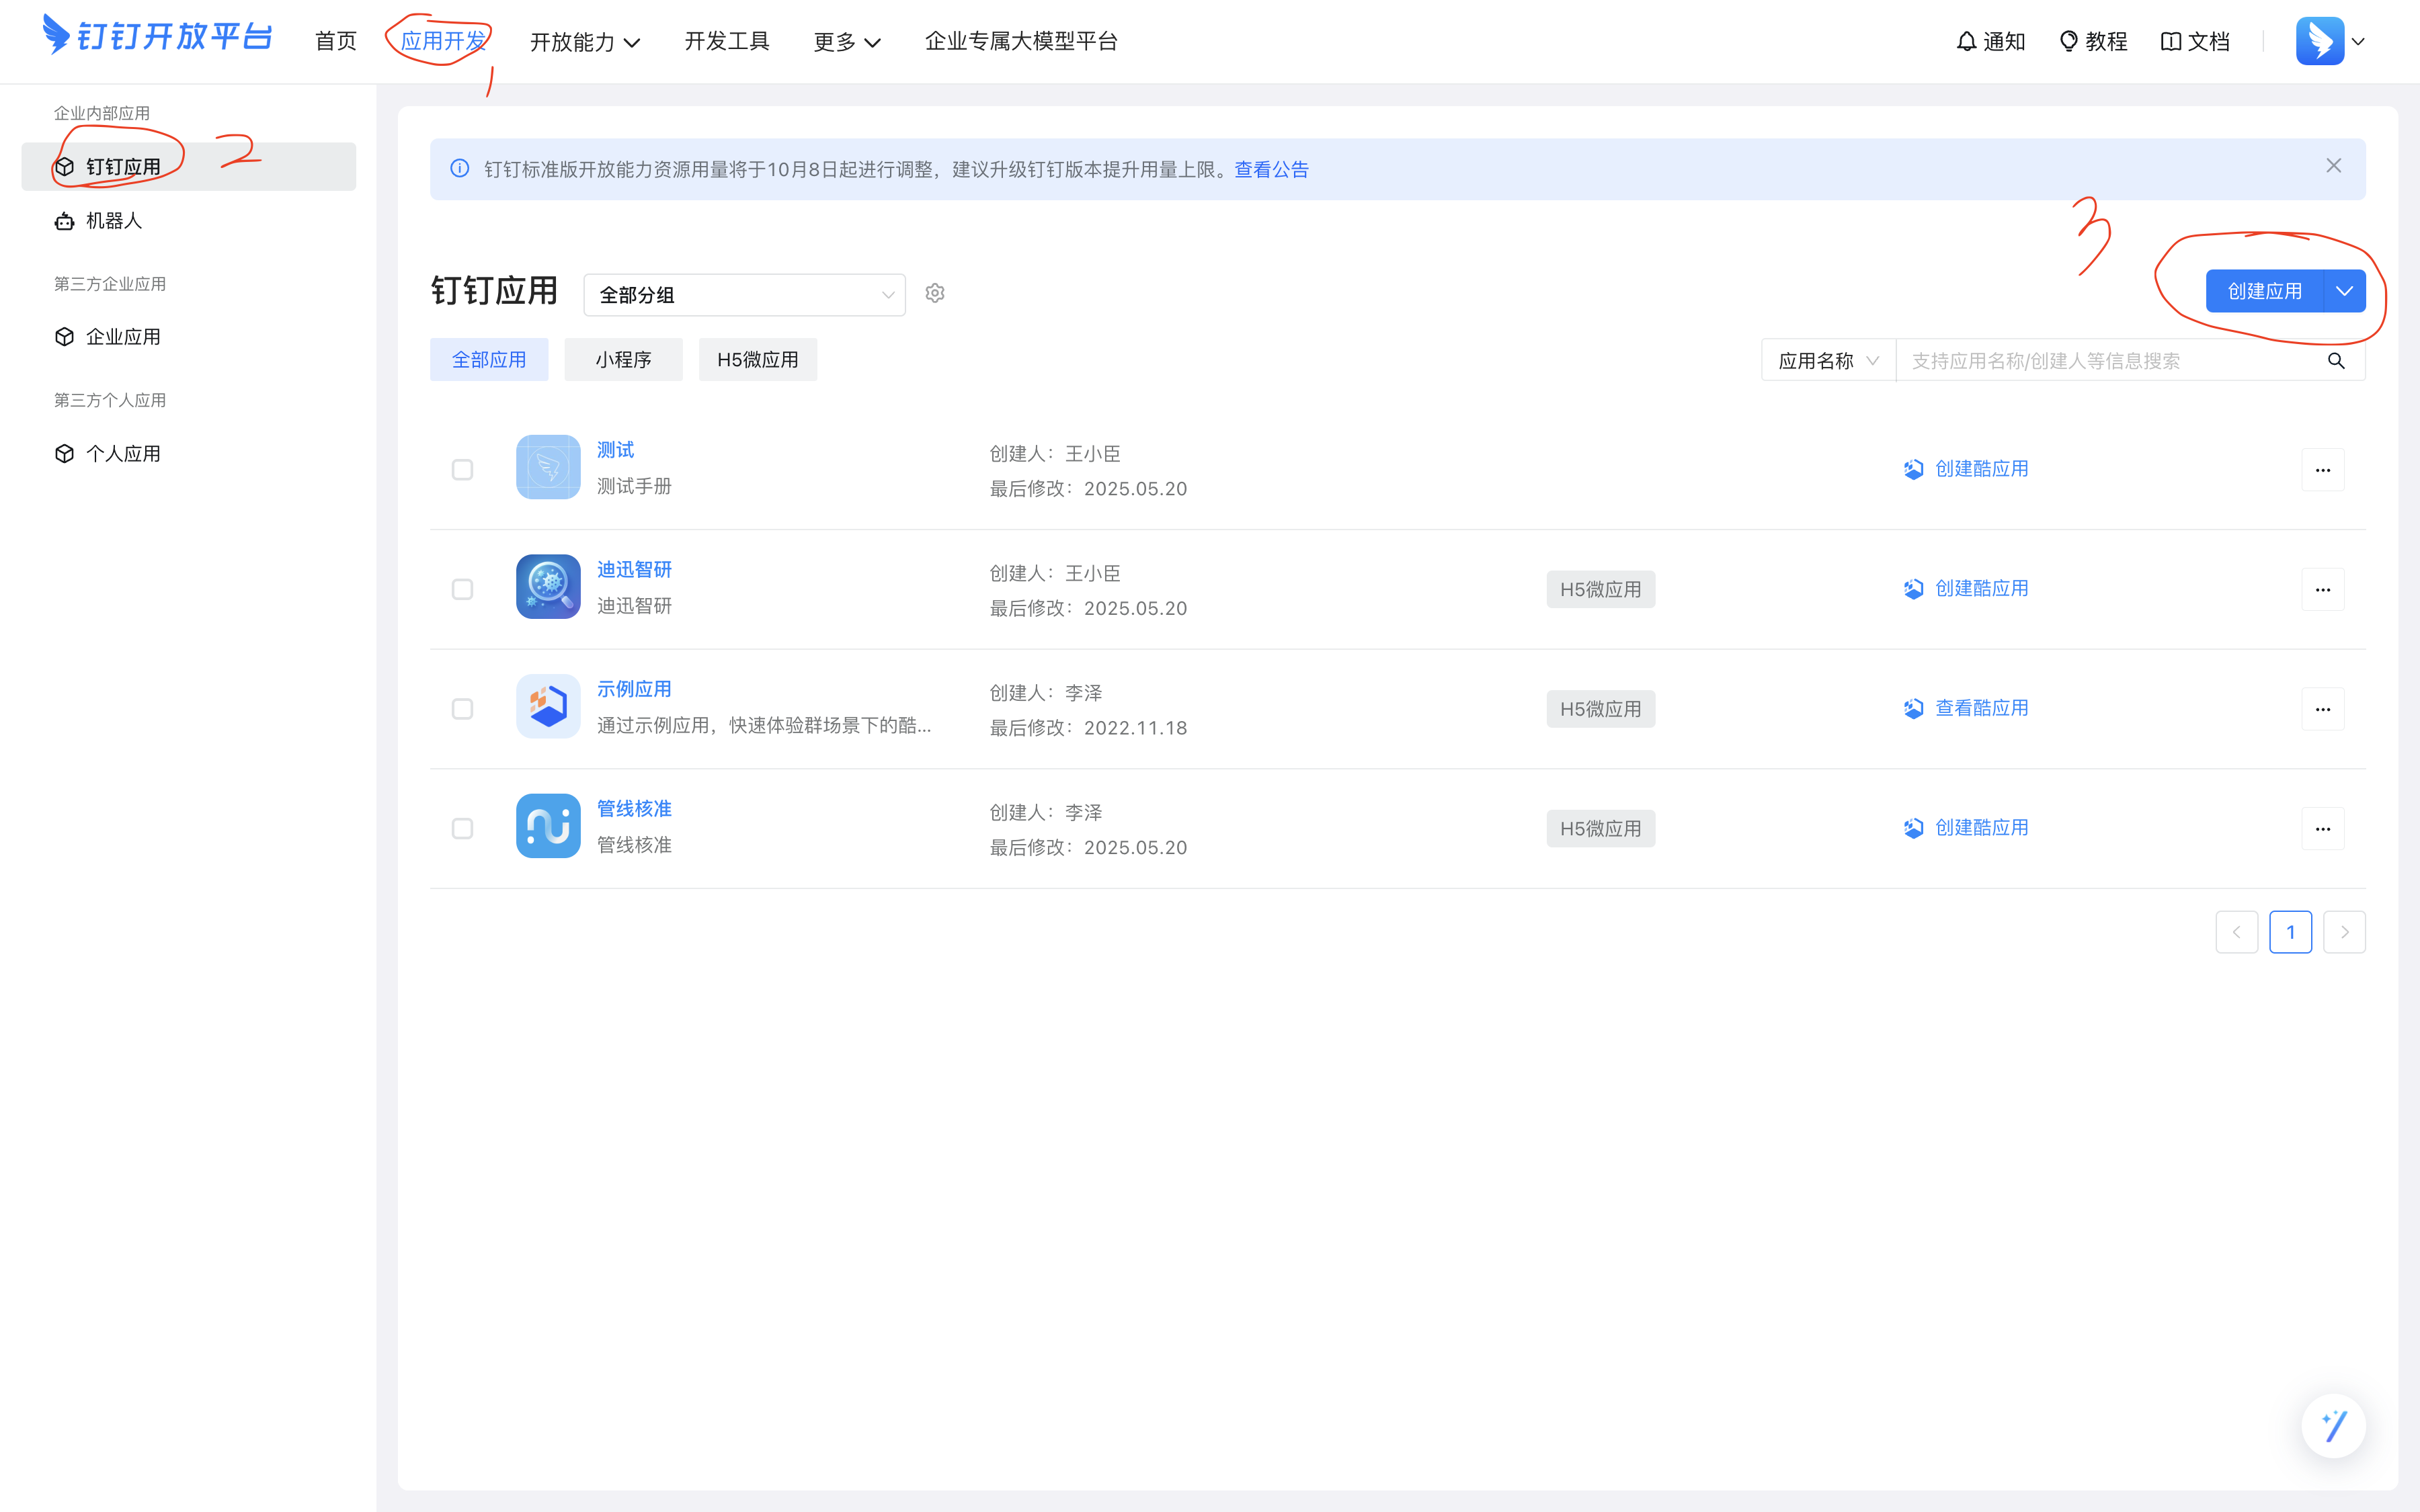Screen dimensions: 2420x1512
Task: Click the search magnifier icon
Action: click(x=2336, y=361)
